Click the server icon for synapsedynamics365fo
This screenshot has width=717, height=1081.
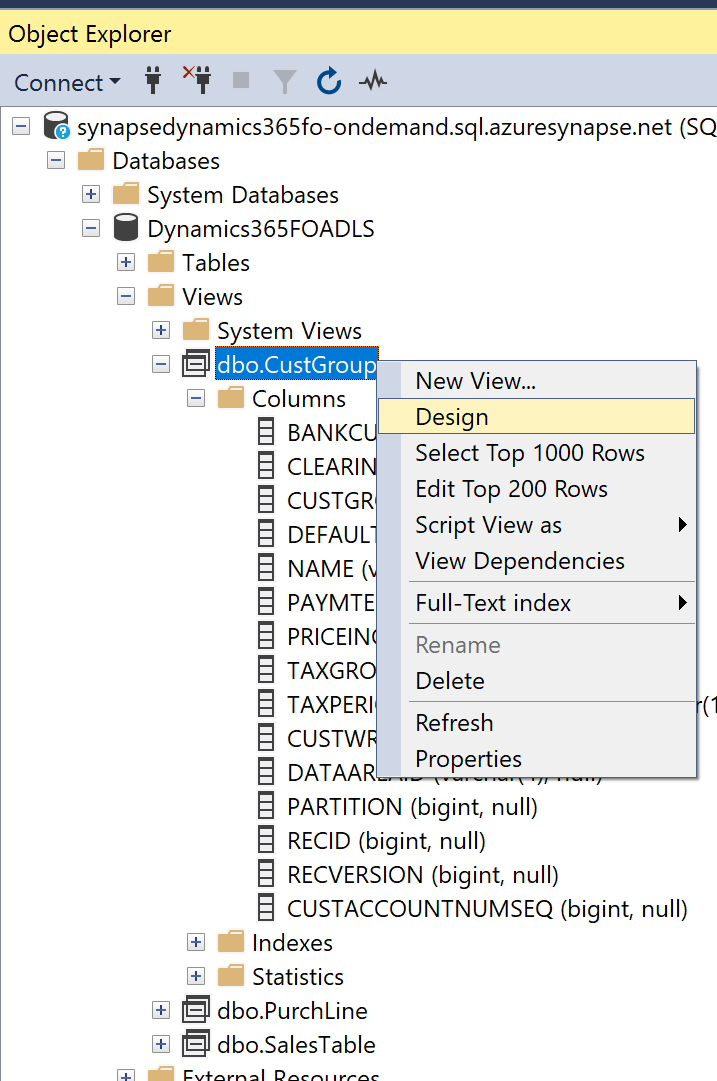pos(56,125)
